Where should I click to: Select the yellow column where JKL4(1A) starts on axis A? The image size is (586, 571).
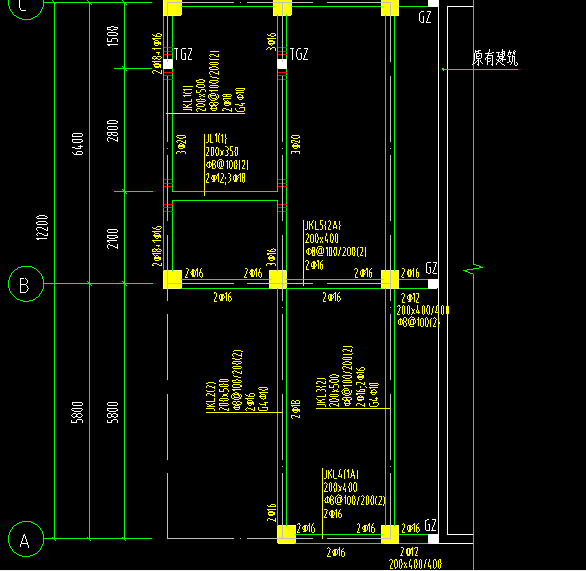click(287, 534)
